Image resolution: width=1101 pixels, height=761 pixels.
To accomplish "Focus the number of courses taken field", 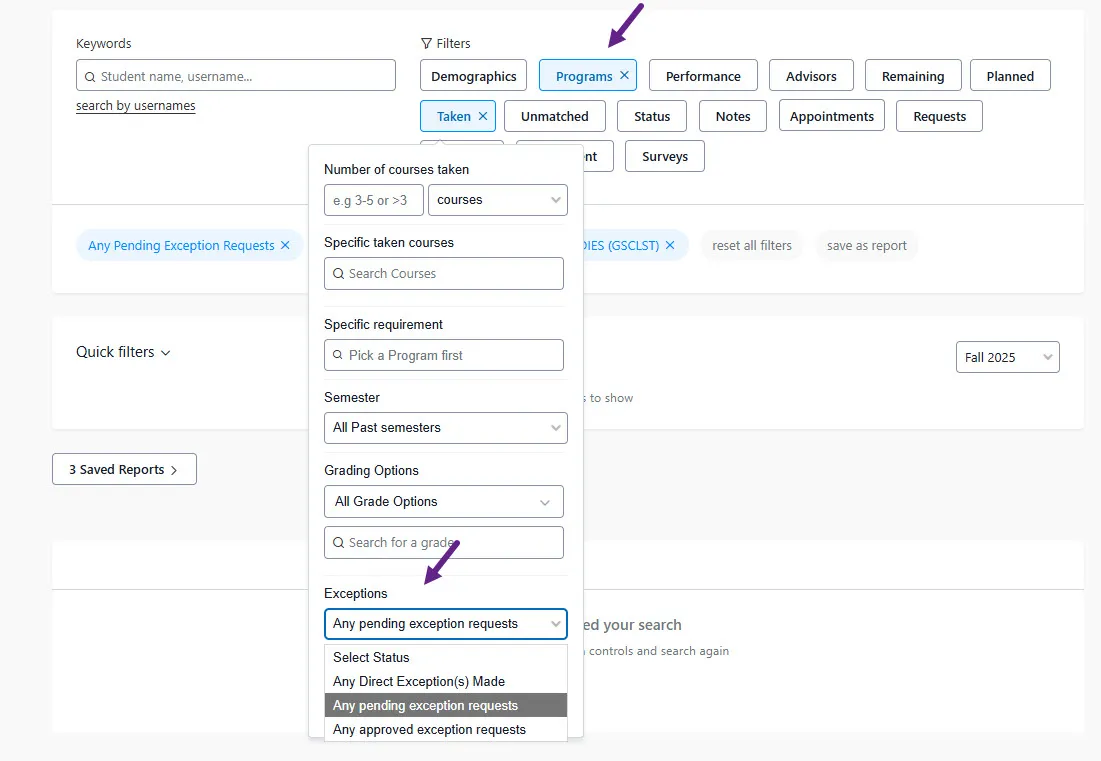I will coord(374,199).
